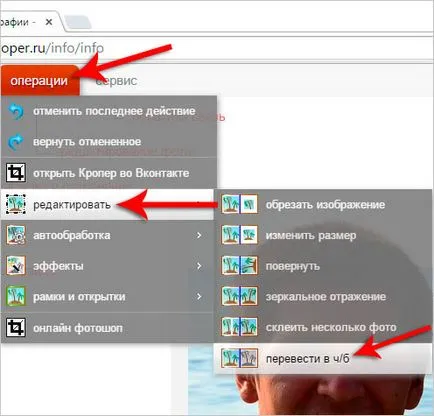Image resolution: width=434 pixels, height=416 pixels.
Task: Click the зеркальное отражение icon
Action: tap(239, 296)
